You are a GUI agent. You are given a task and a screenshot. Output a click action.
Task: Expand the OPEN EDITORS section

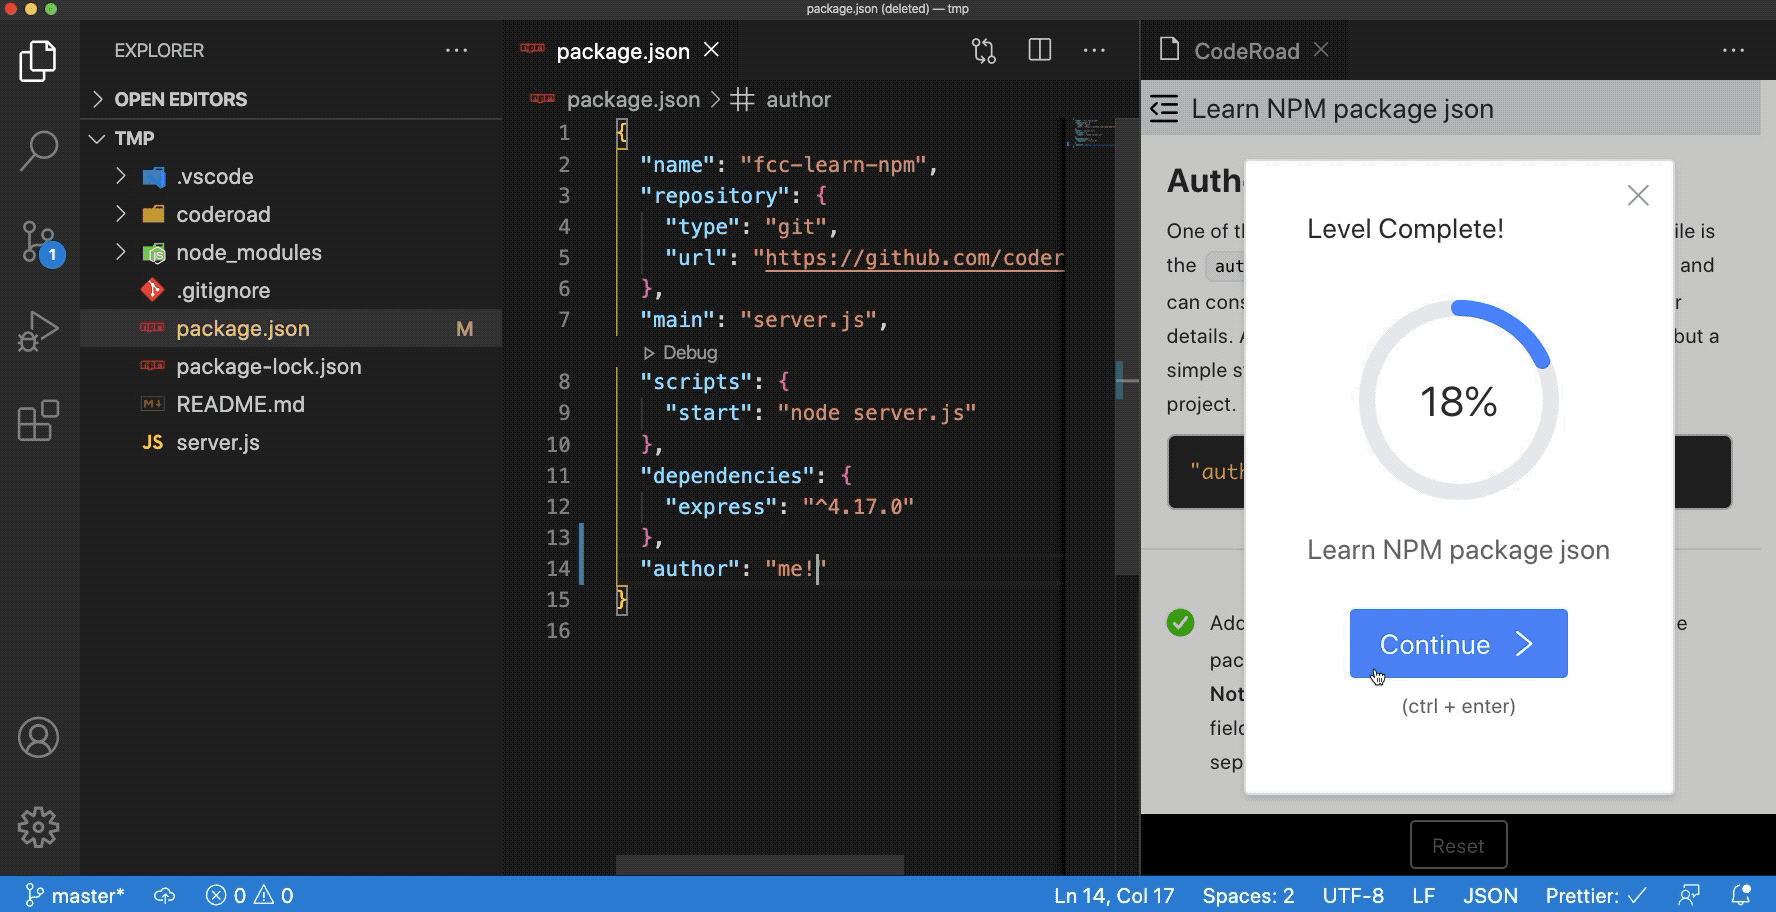[98, 99]
